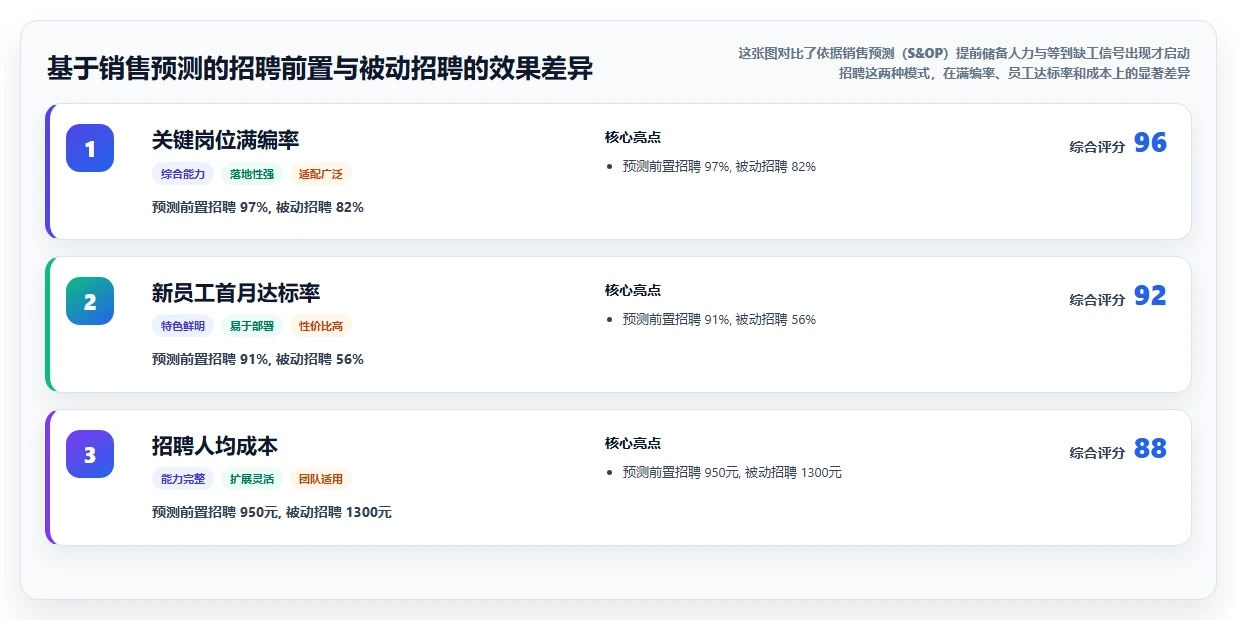Click 综合评分 label beside score 96
The height and width of the screenshot is (620, 1237).
[1097, 147]
